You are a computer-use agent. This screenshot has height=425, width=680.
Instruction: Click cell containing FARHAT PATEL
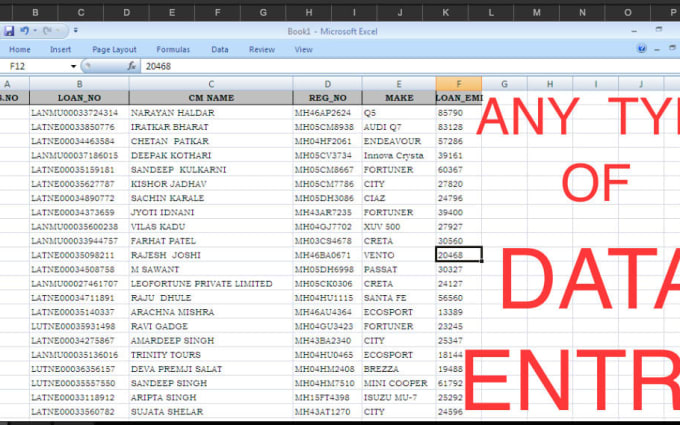[211, 241]
